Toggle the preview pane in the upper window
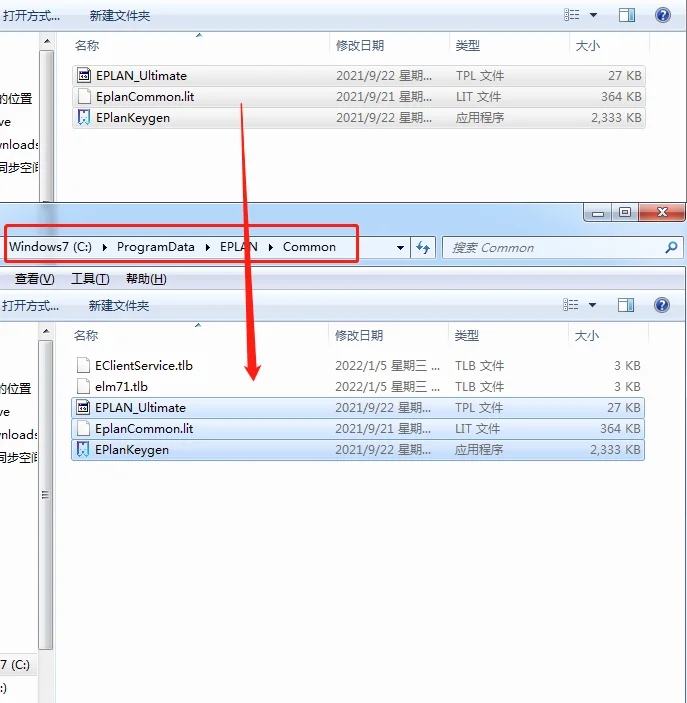Image resolution: width=687 pixels, height=703 pixels. coord(627,15)
